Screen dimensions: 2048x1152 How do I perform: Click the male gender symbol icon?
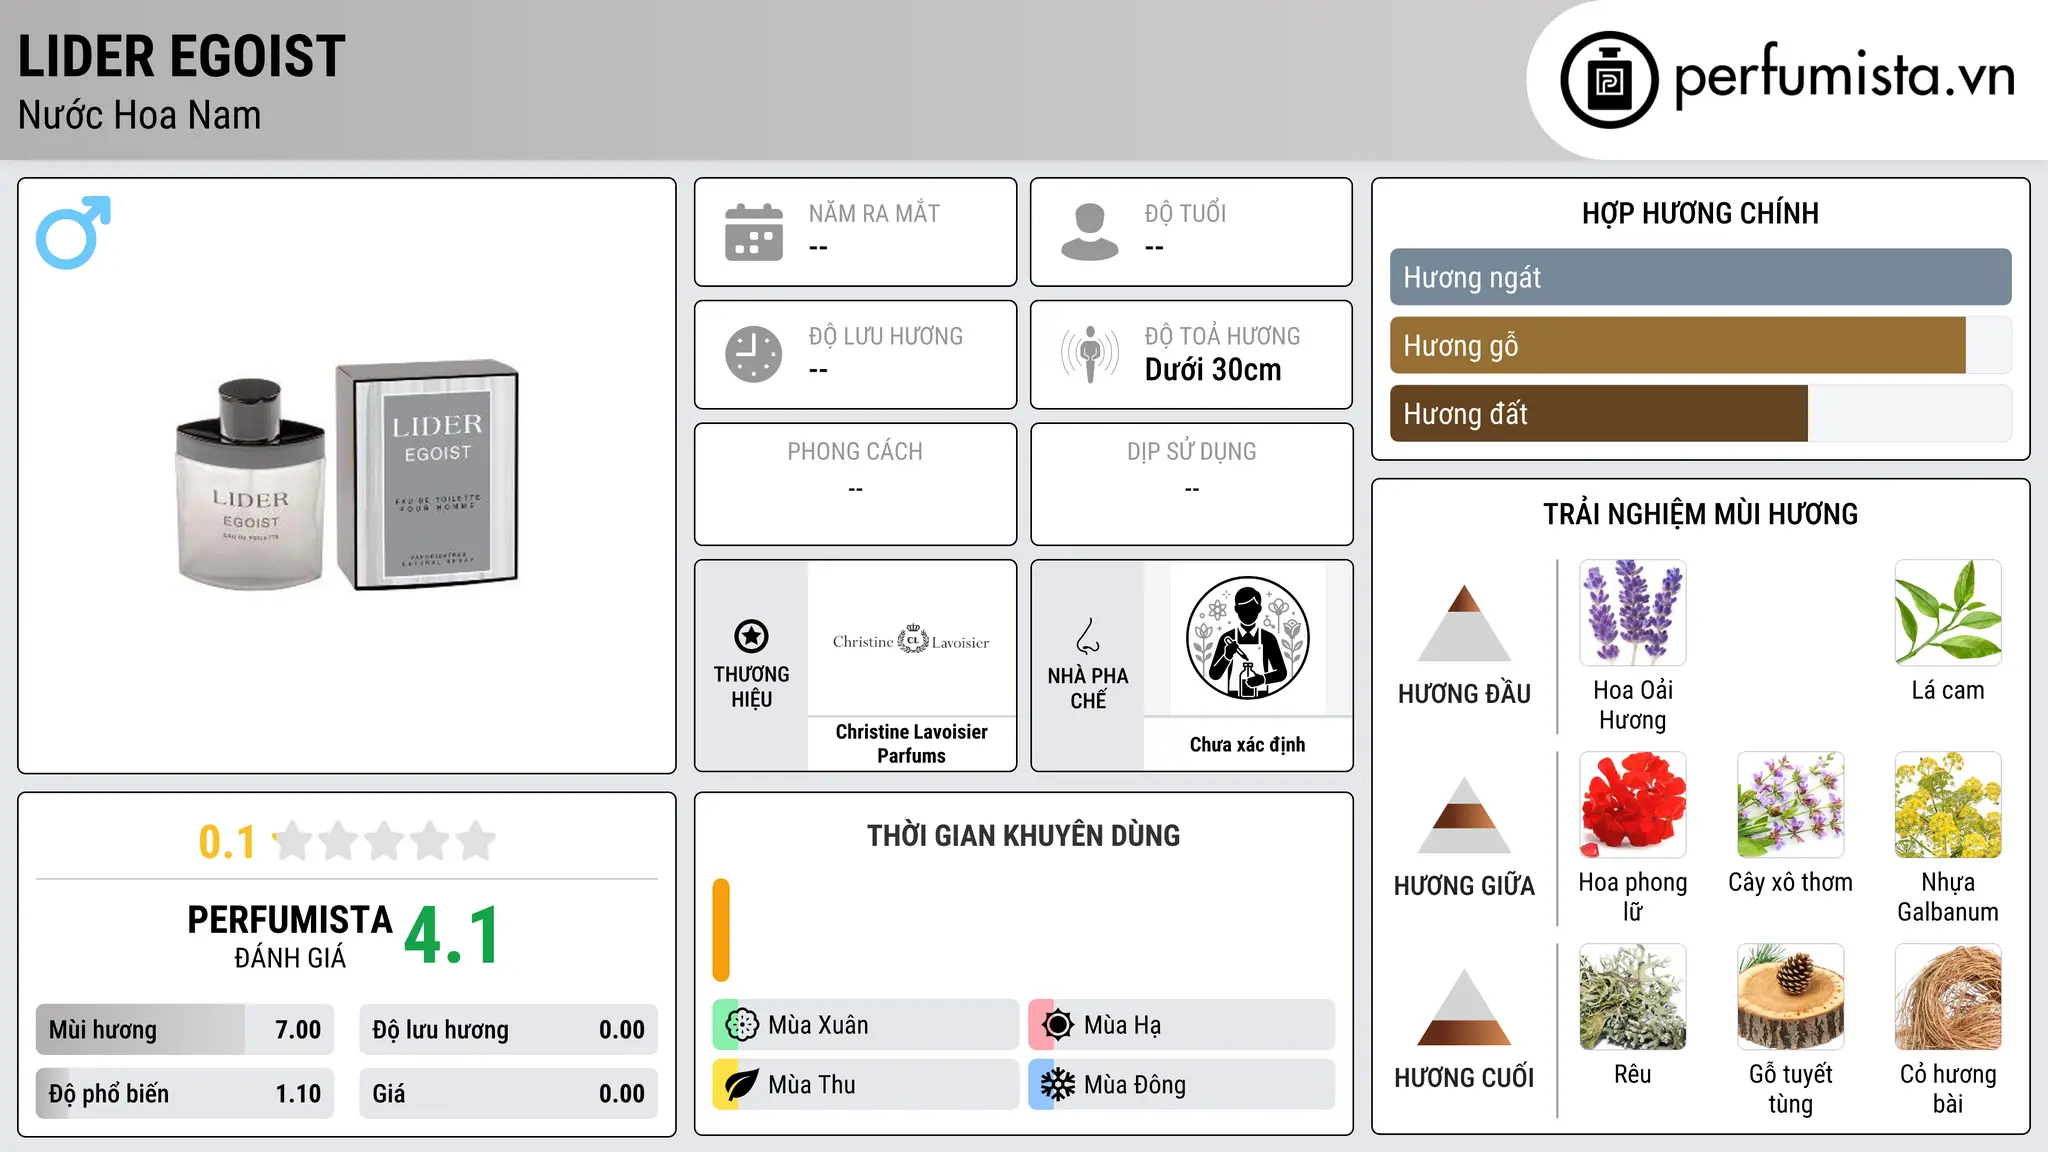(x=73, y=232)
